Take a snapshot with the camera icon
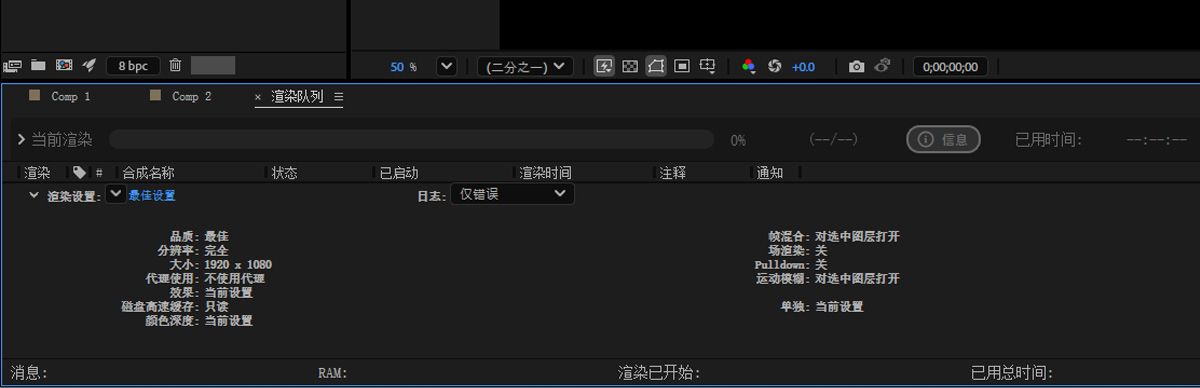This screenshot has height=388, width=1200. [x=857, y=66]
